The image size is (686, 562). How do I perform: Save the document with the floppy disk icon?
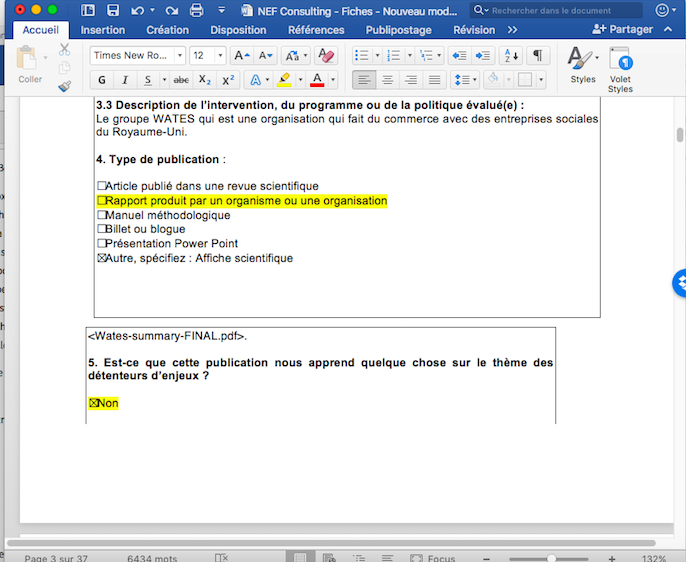click(113, 10)
